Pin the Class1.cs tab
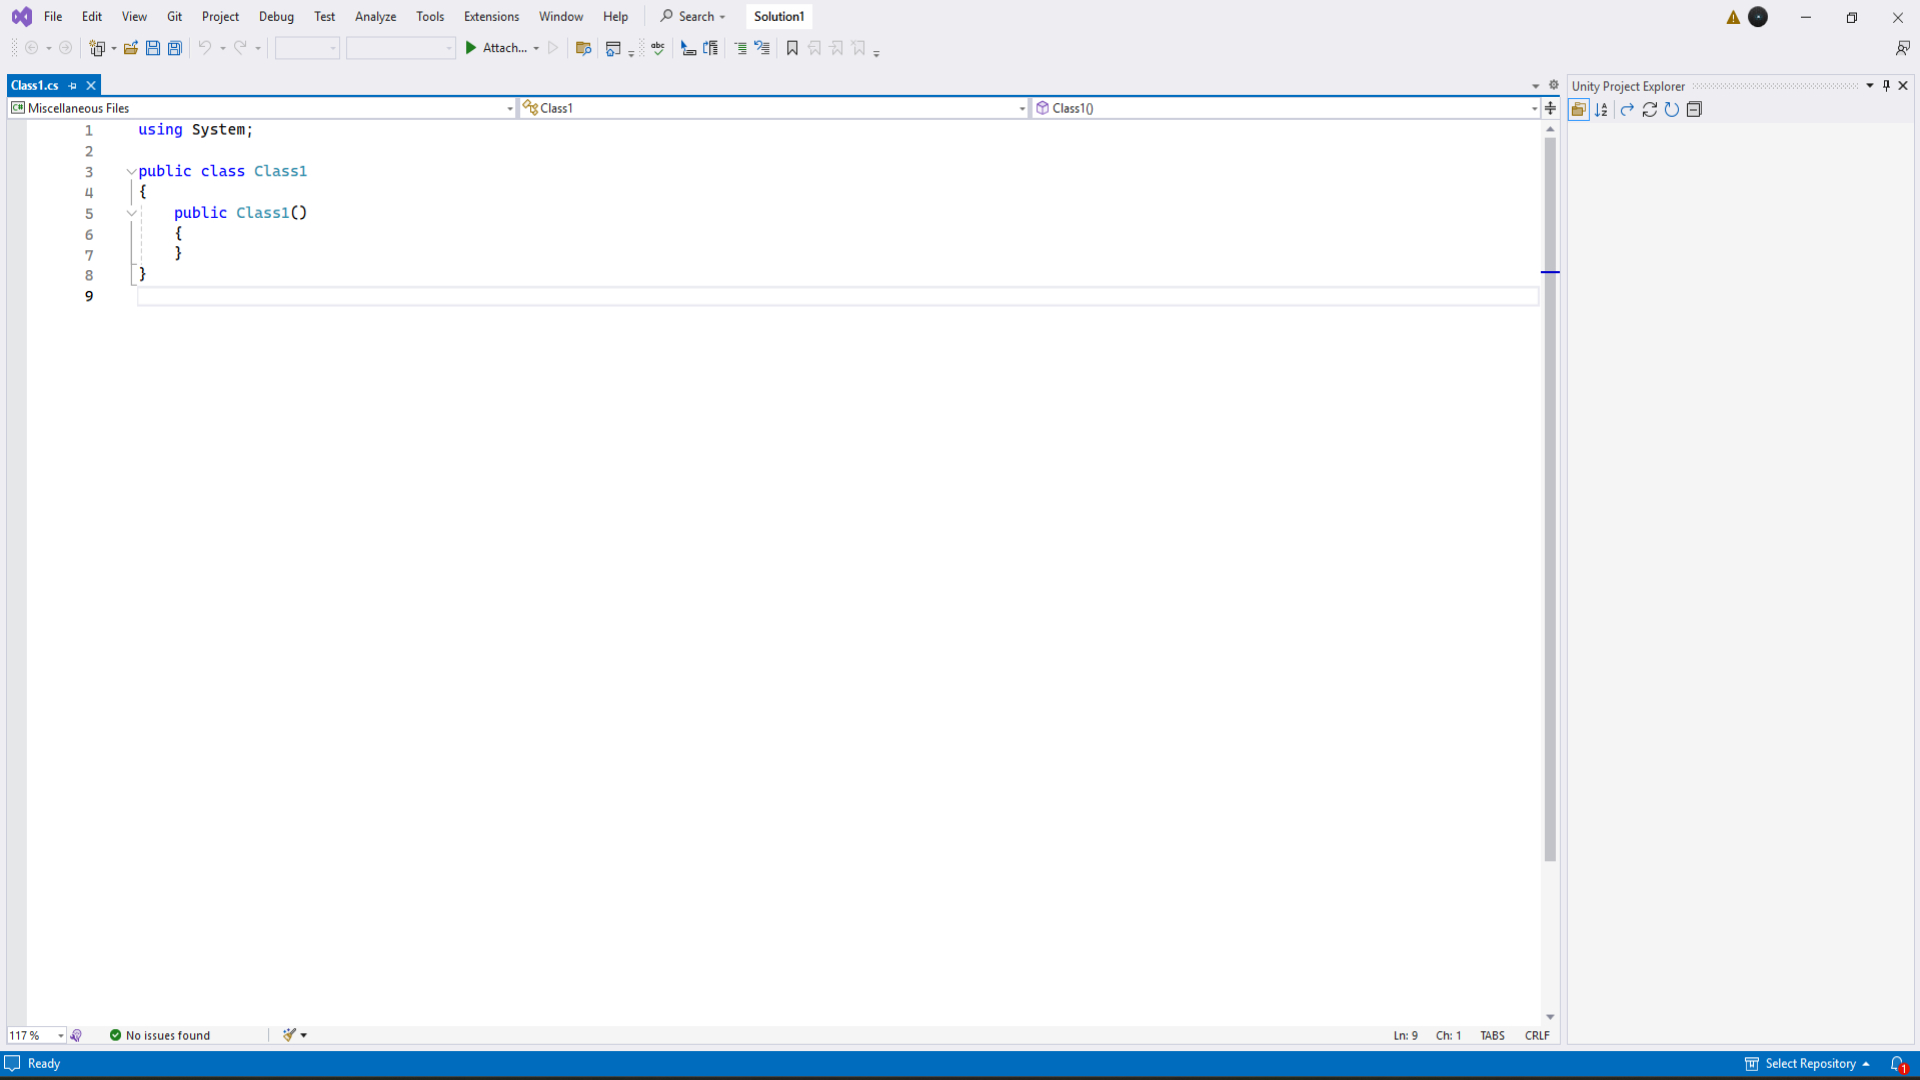 point(73,86)
